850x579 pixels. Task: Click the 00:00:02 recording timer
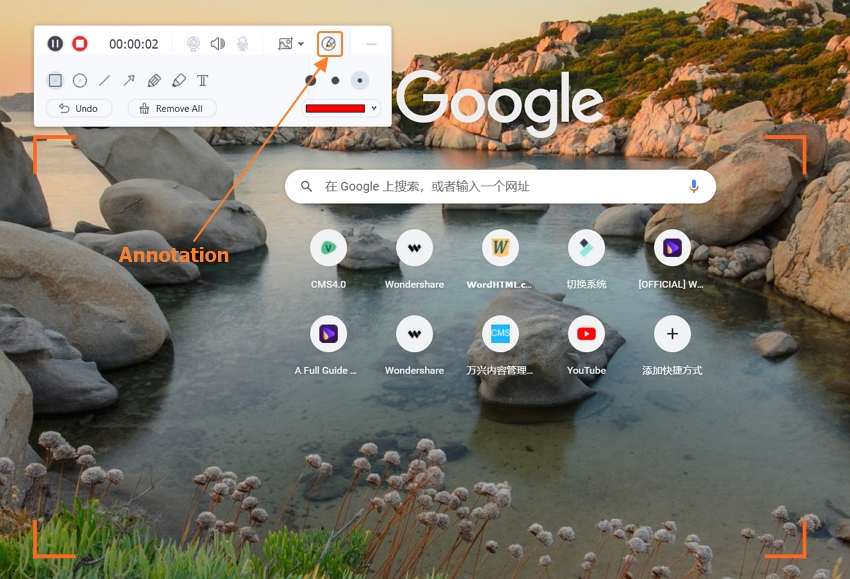(x=134, y=44)
